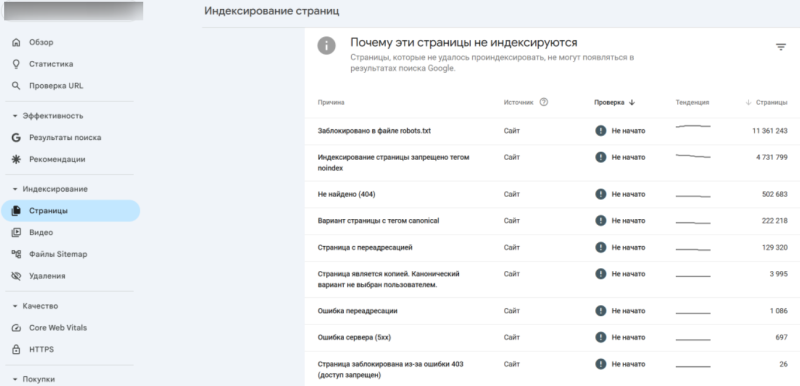Viewport: 800px width, 386px height.
Task: Collapse the Качество section
Action: click(15, 306)
